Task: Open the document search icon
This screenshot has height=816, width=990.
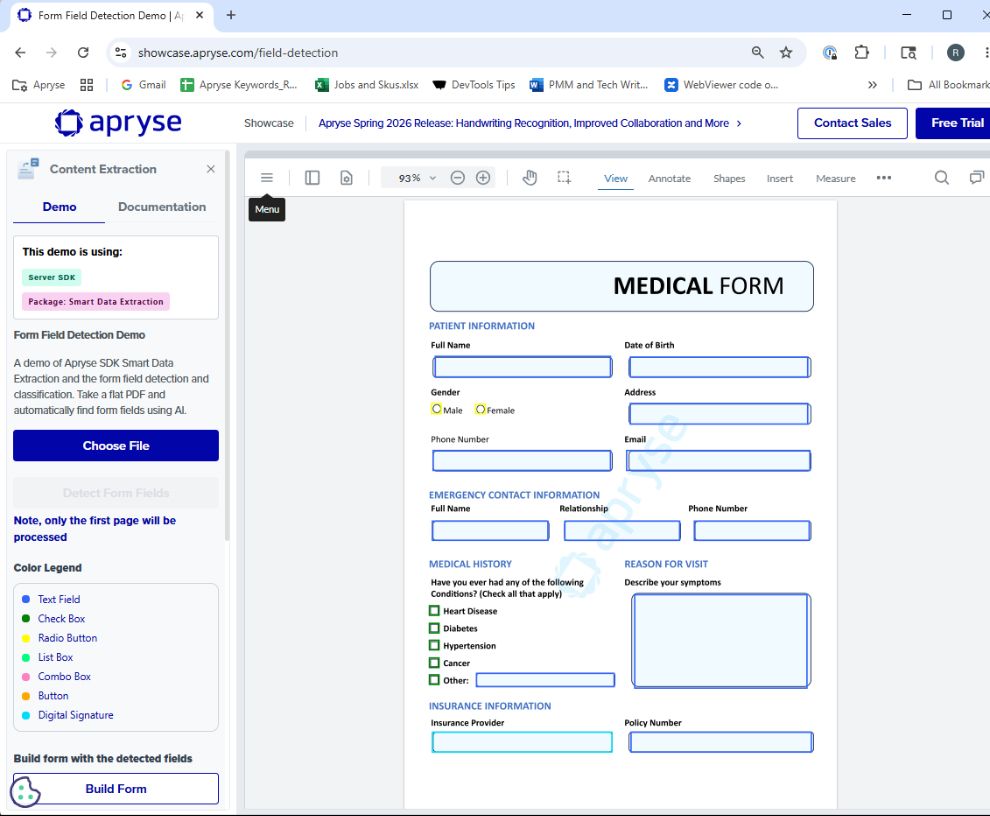Action: (941, 178)
